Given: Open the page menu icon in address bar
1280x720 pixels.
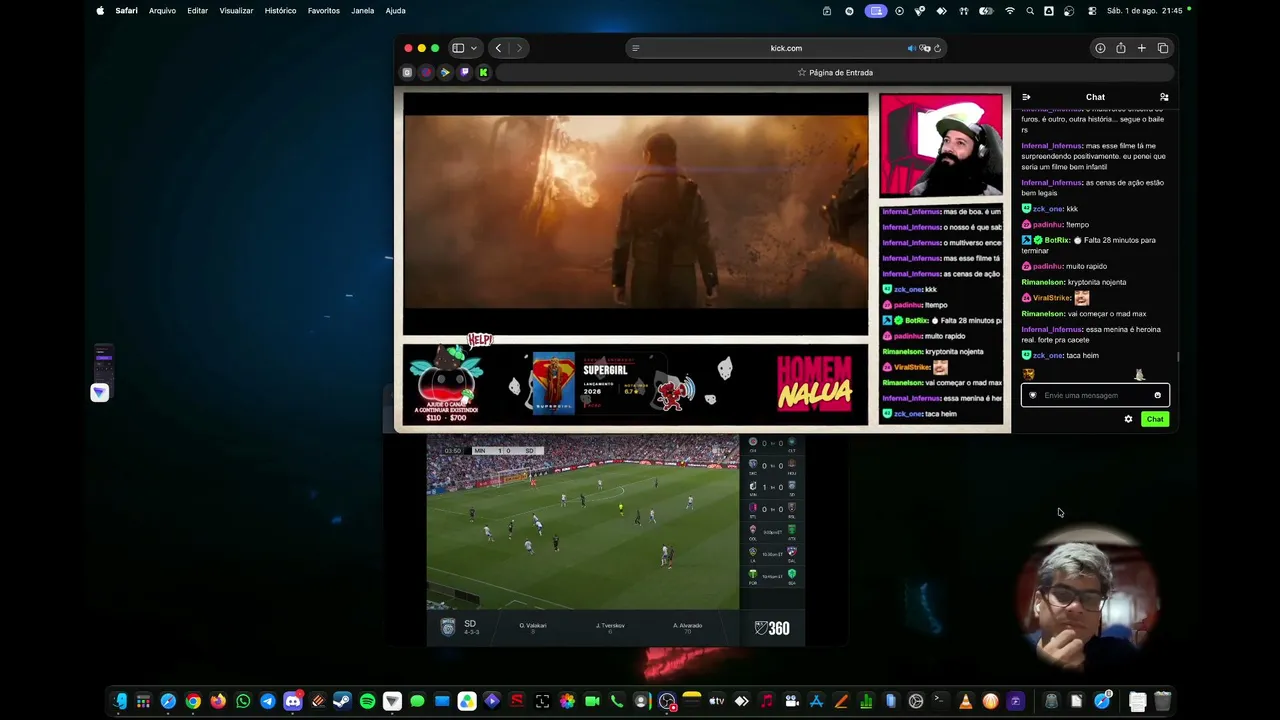Looking at the screenshot, I should (635, 48).
